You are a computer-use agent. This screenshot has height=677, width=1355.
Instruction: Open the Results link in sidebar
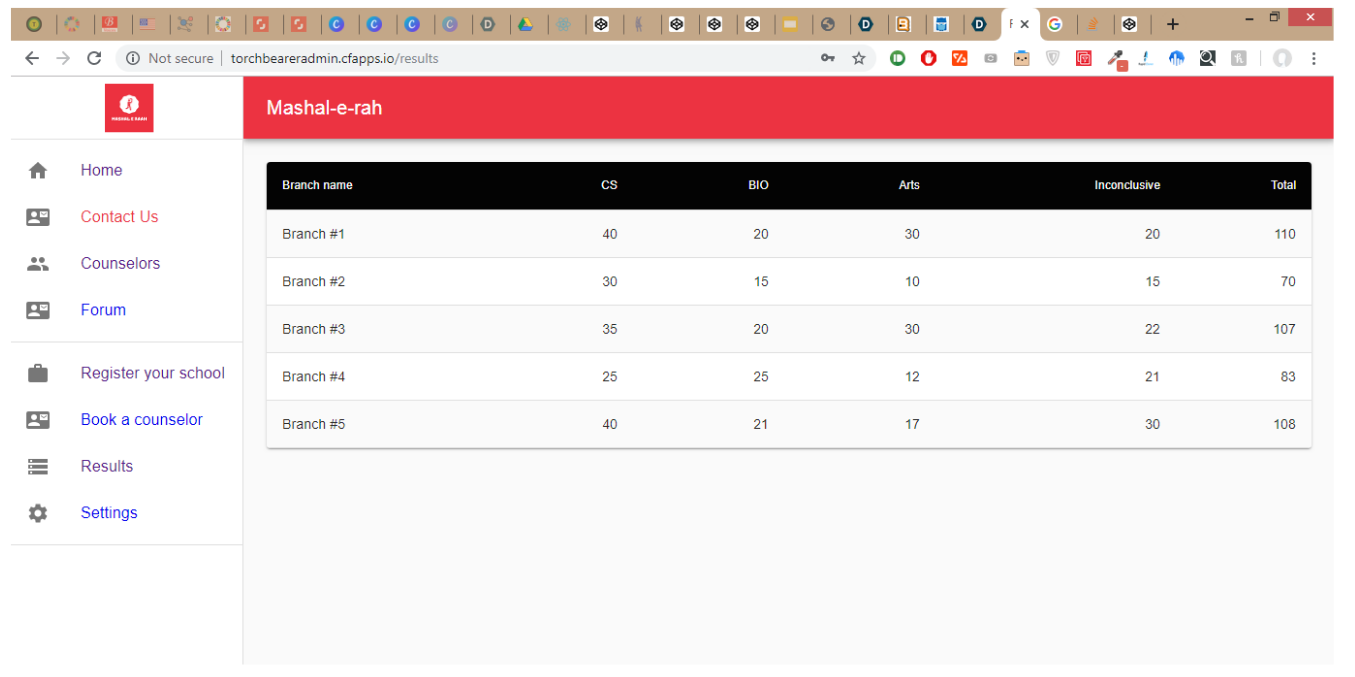tap(107, 466)
